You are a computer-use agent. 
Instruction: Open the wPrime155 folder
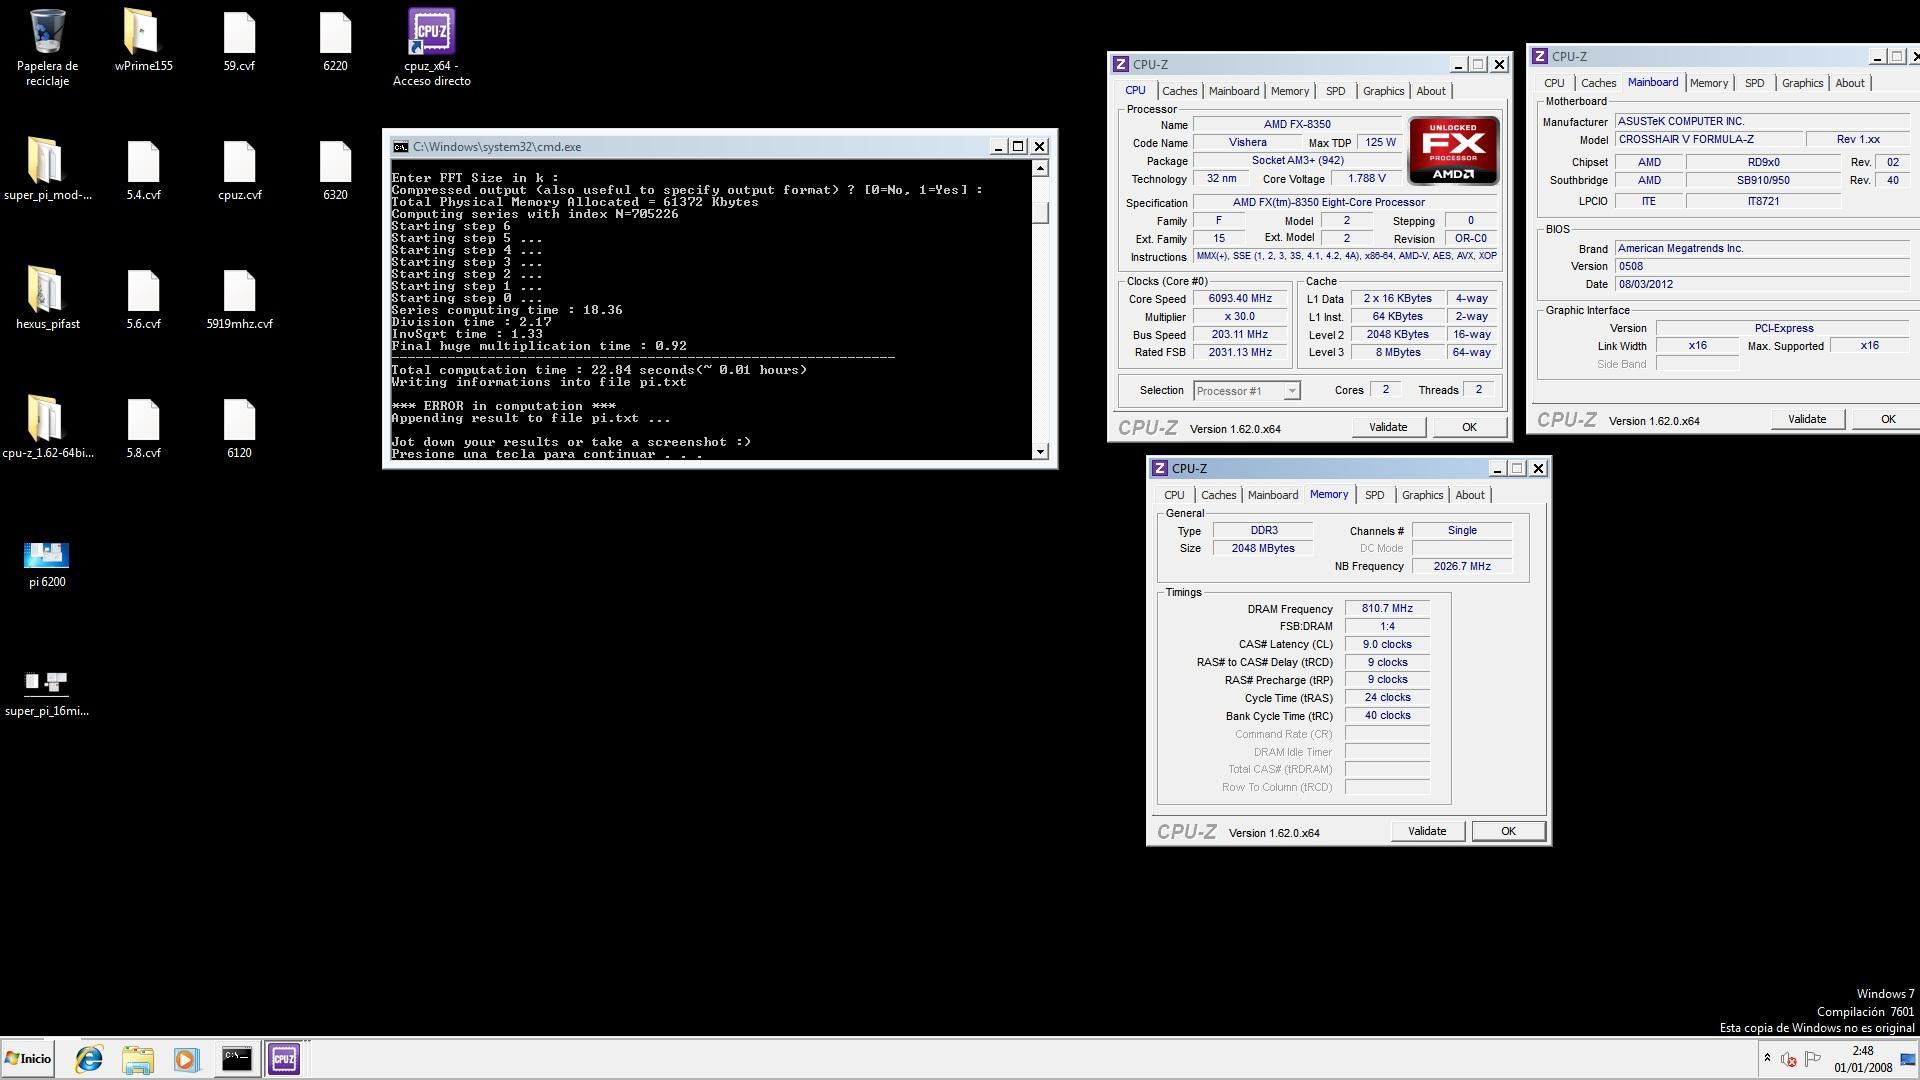point(143,40)
